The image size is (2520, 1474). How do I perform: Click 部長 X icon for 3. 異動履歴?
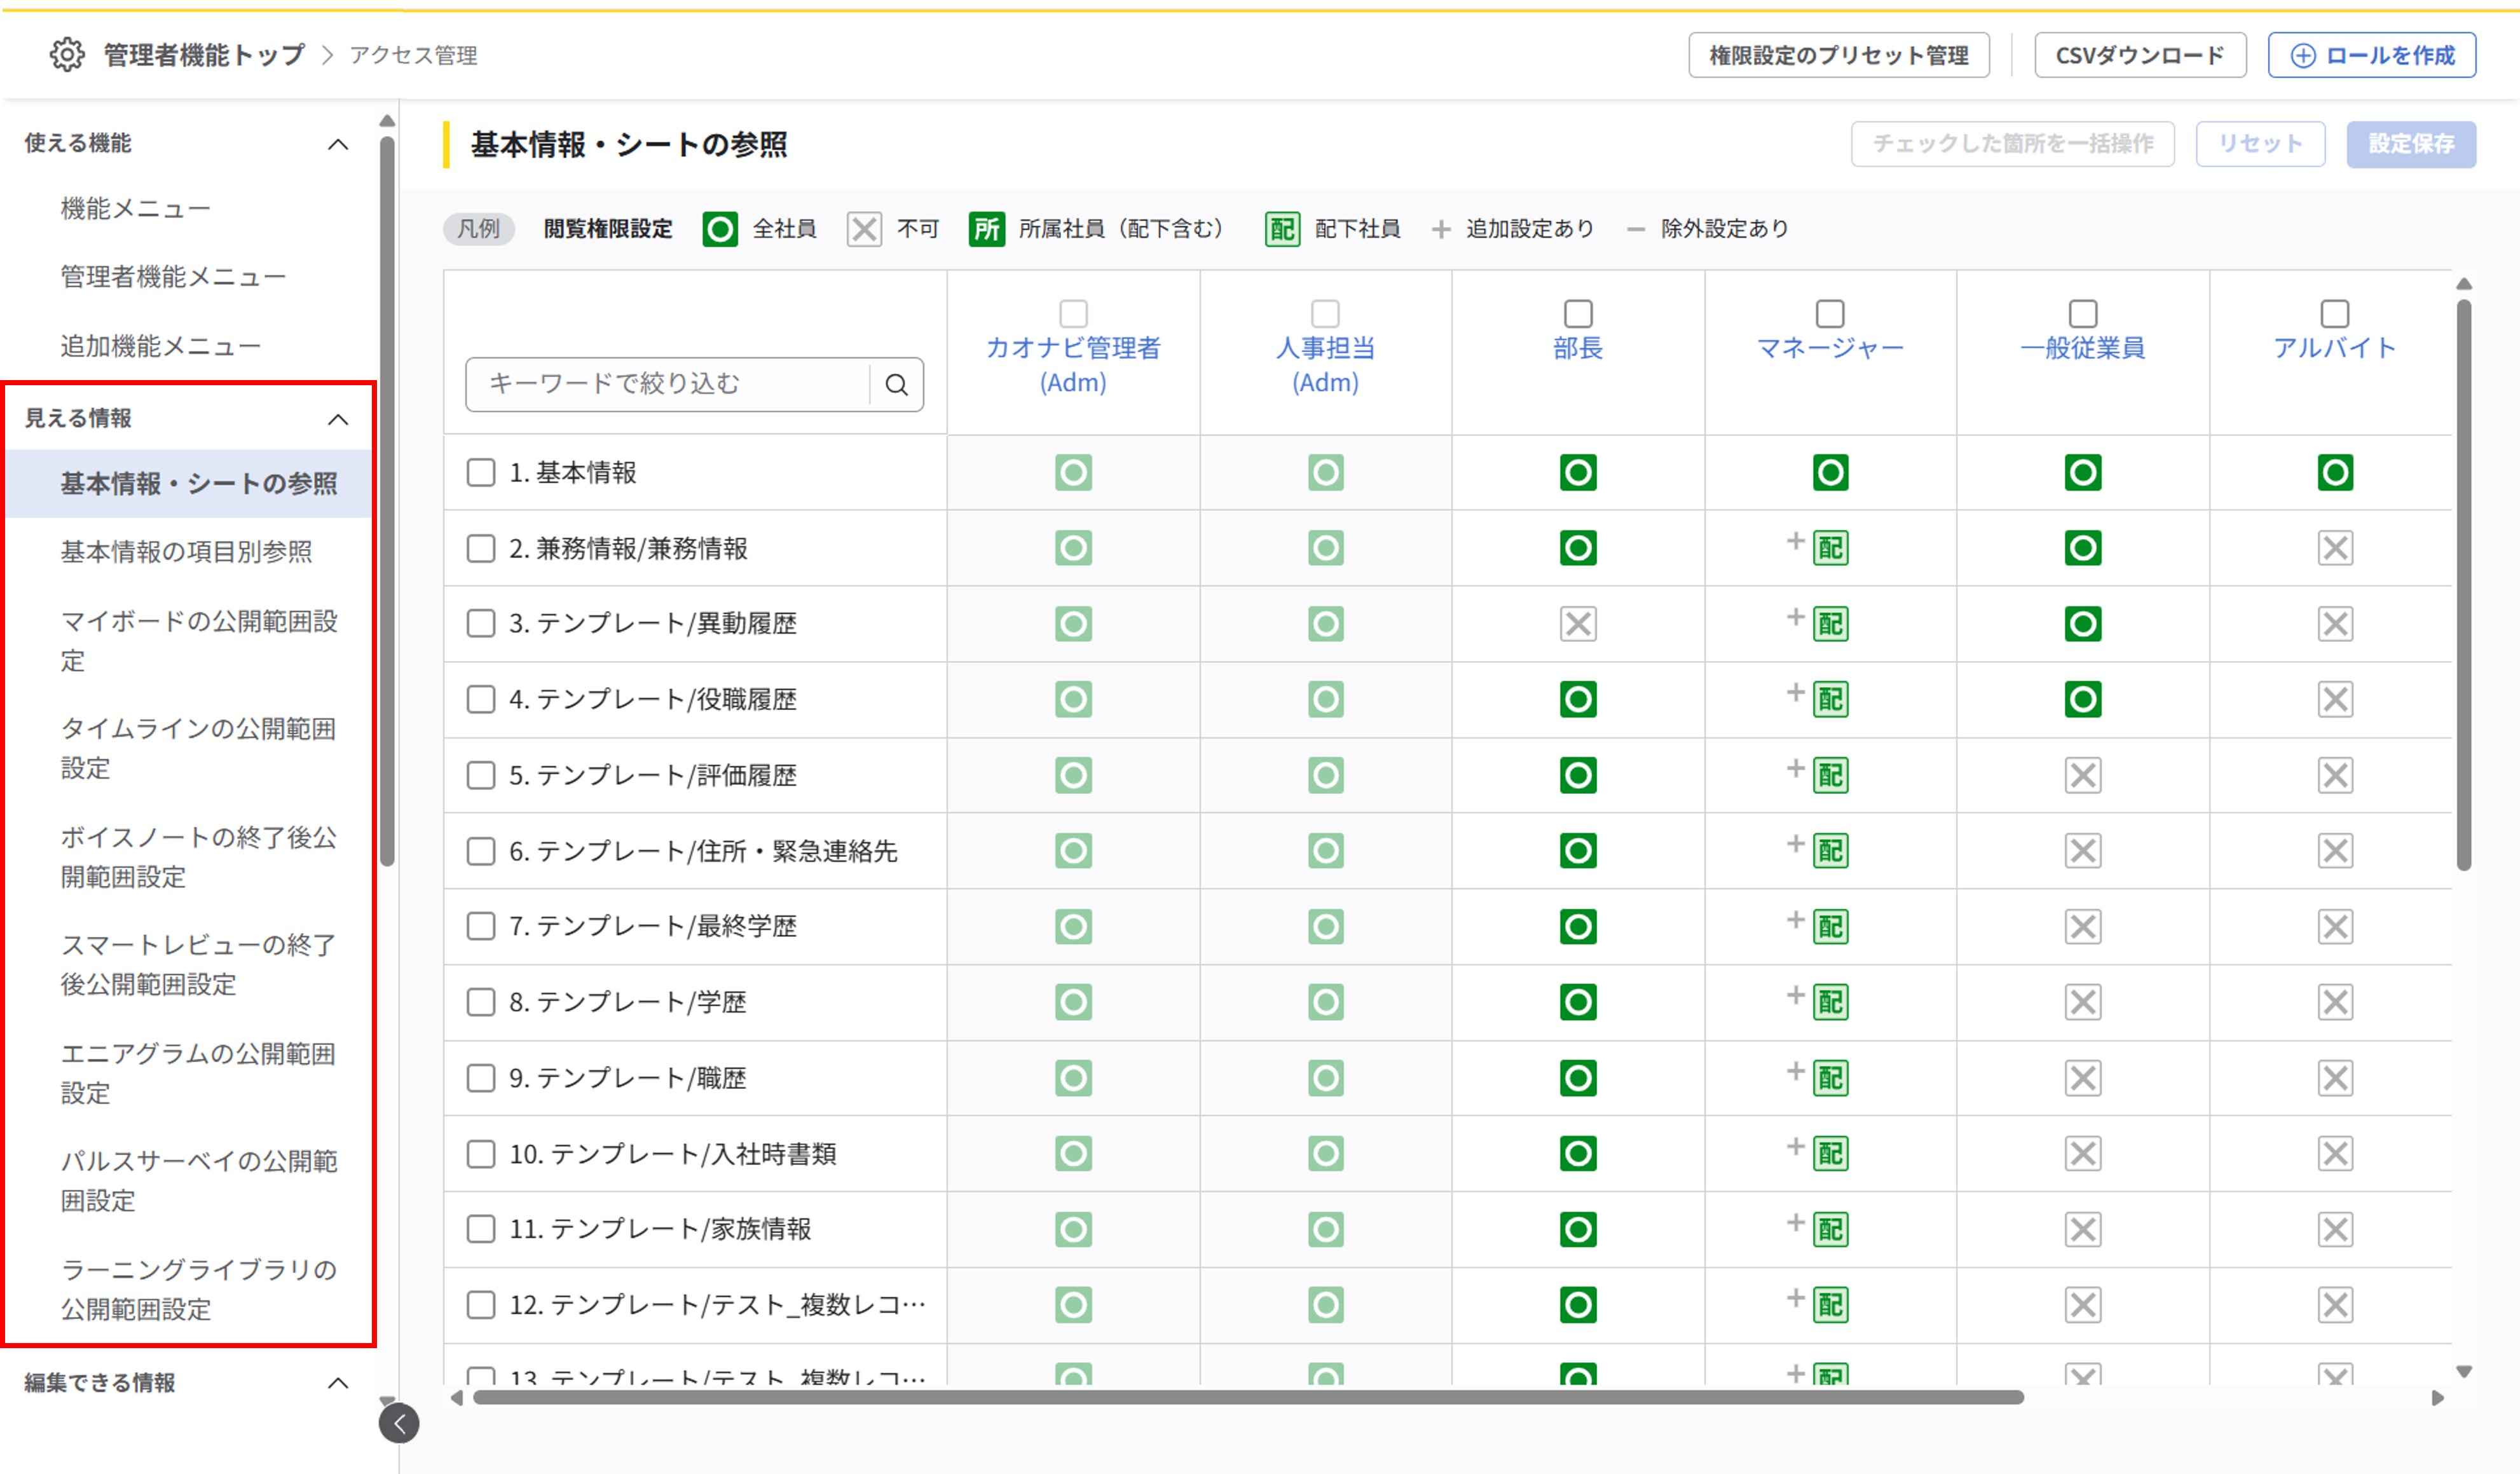tap(1578, 624)
